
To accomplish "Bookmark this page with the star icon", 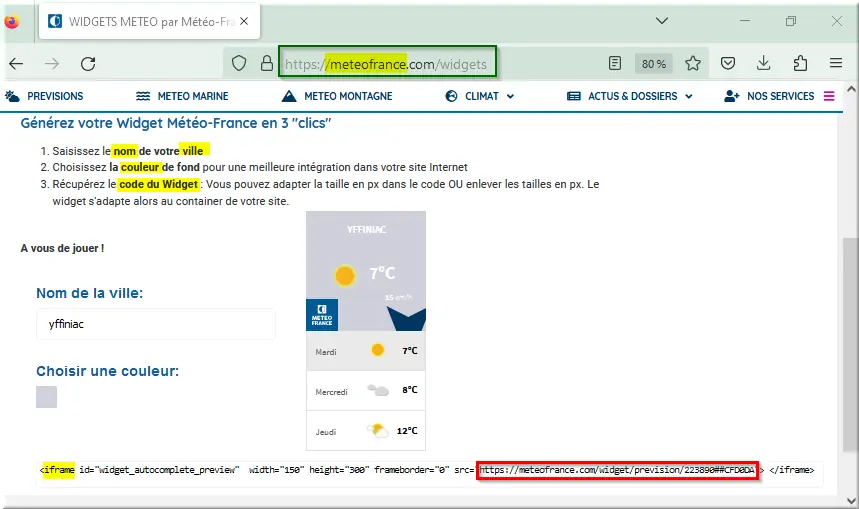I will (693, 63).
